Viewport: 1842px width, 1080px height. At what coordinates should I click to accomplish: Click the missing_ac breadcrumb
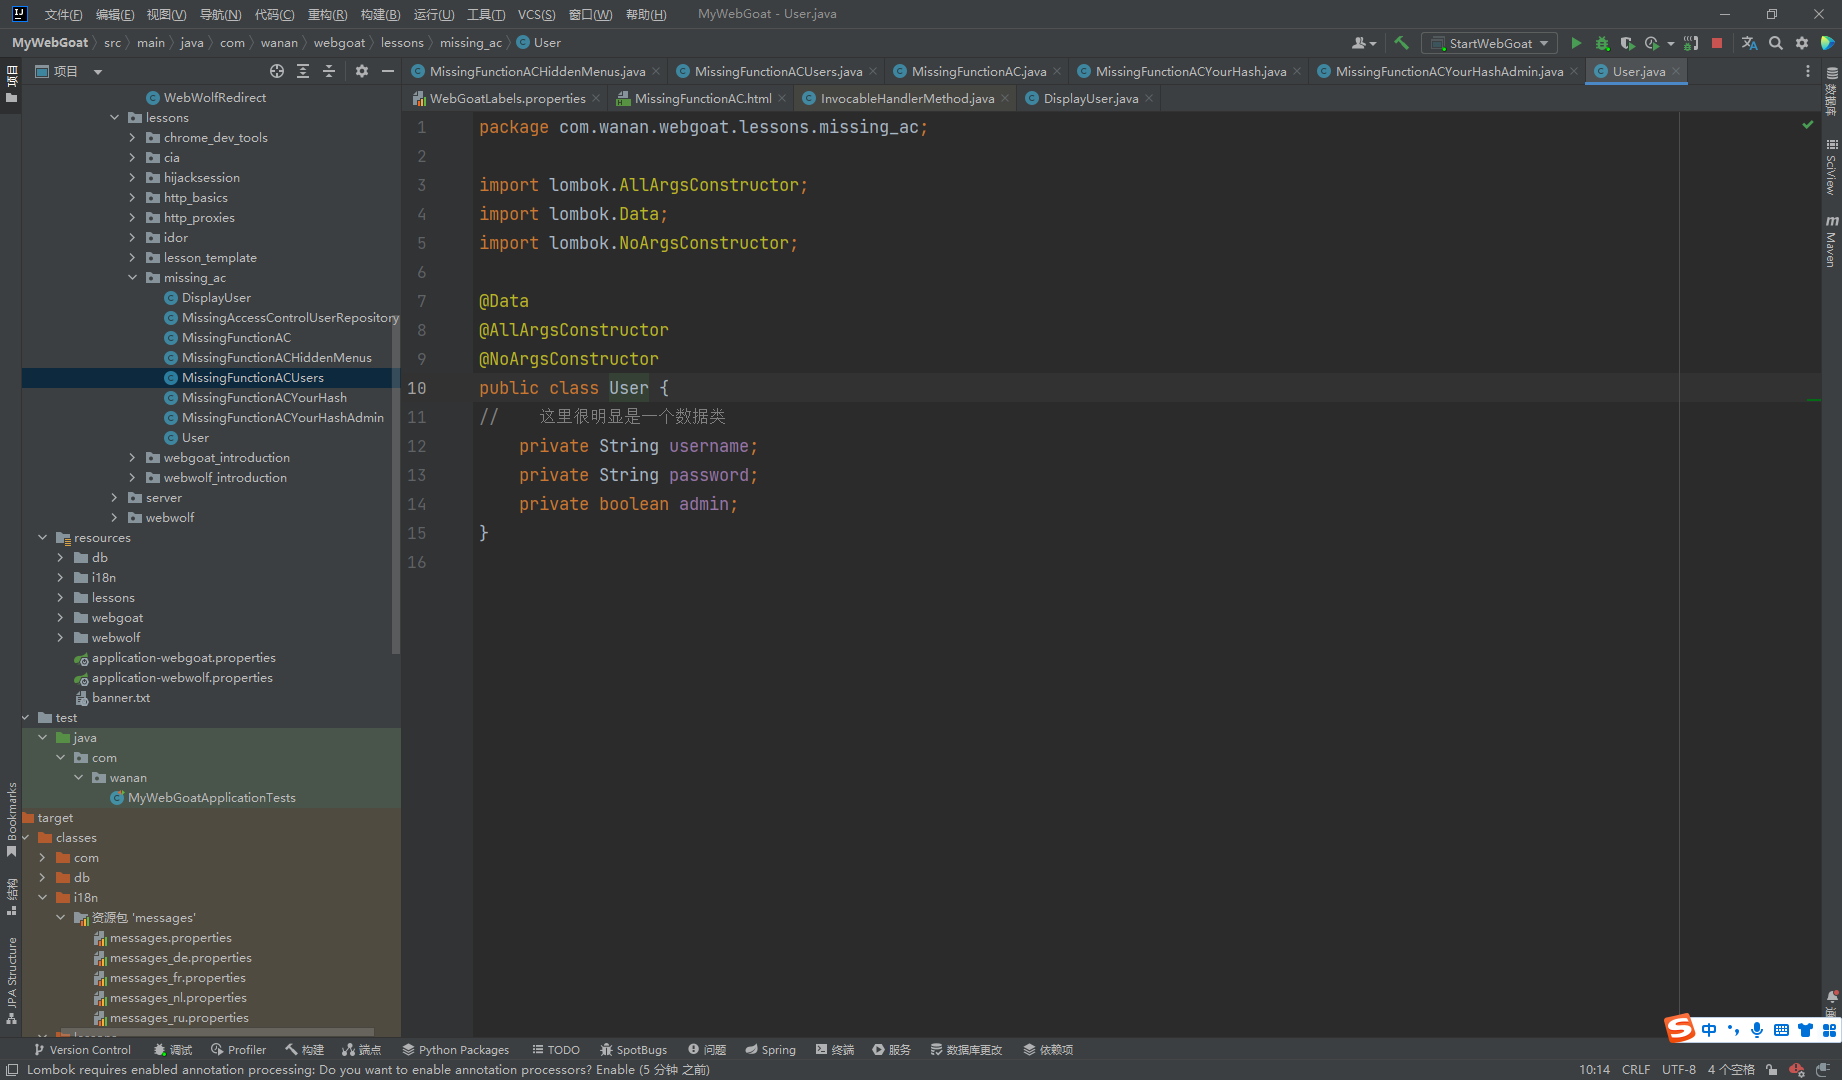(x=470, y=42)
